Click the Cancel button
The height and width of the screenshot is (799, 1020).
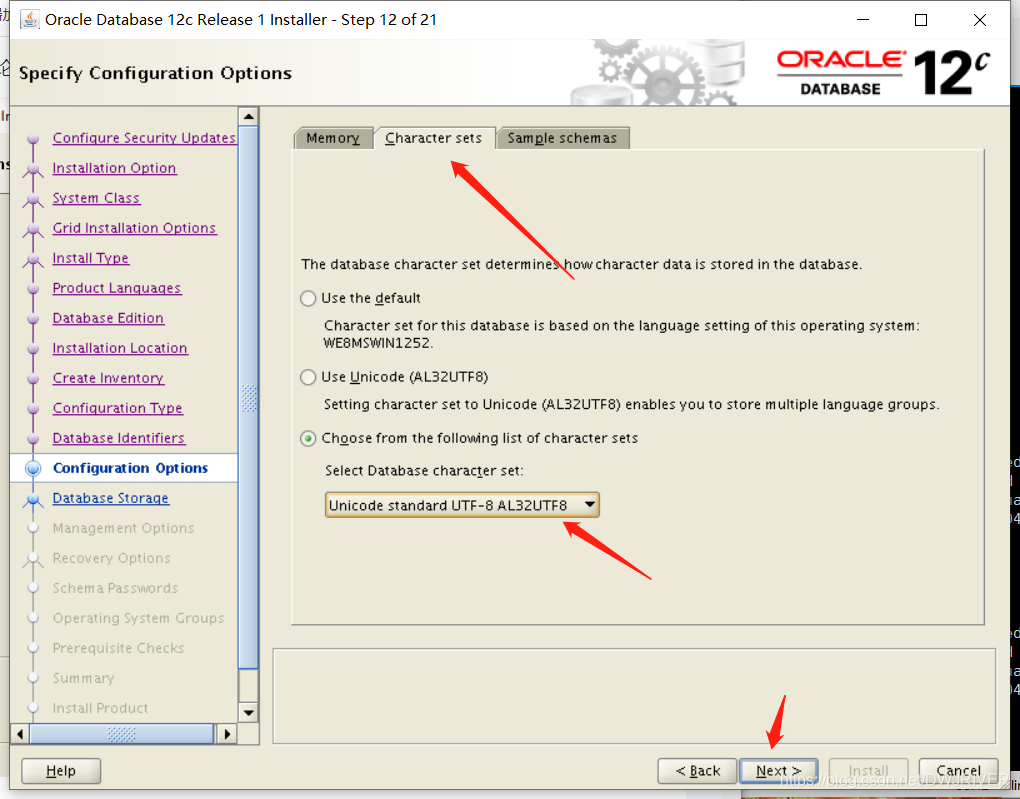click(958, 771)
